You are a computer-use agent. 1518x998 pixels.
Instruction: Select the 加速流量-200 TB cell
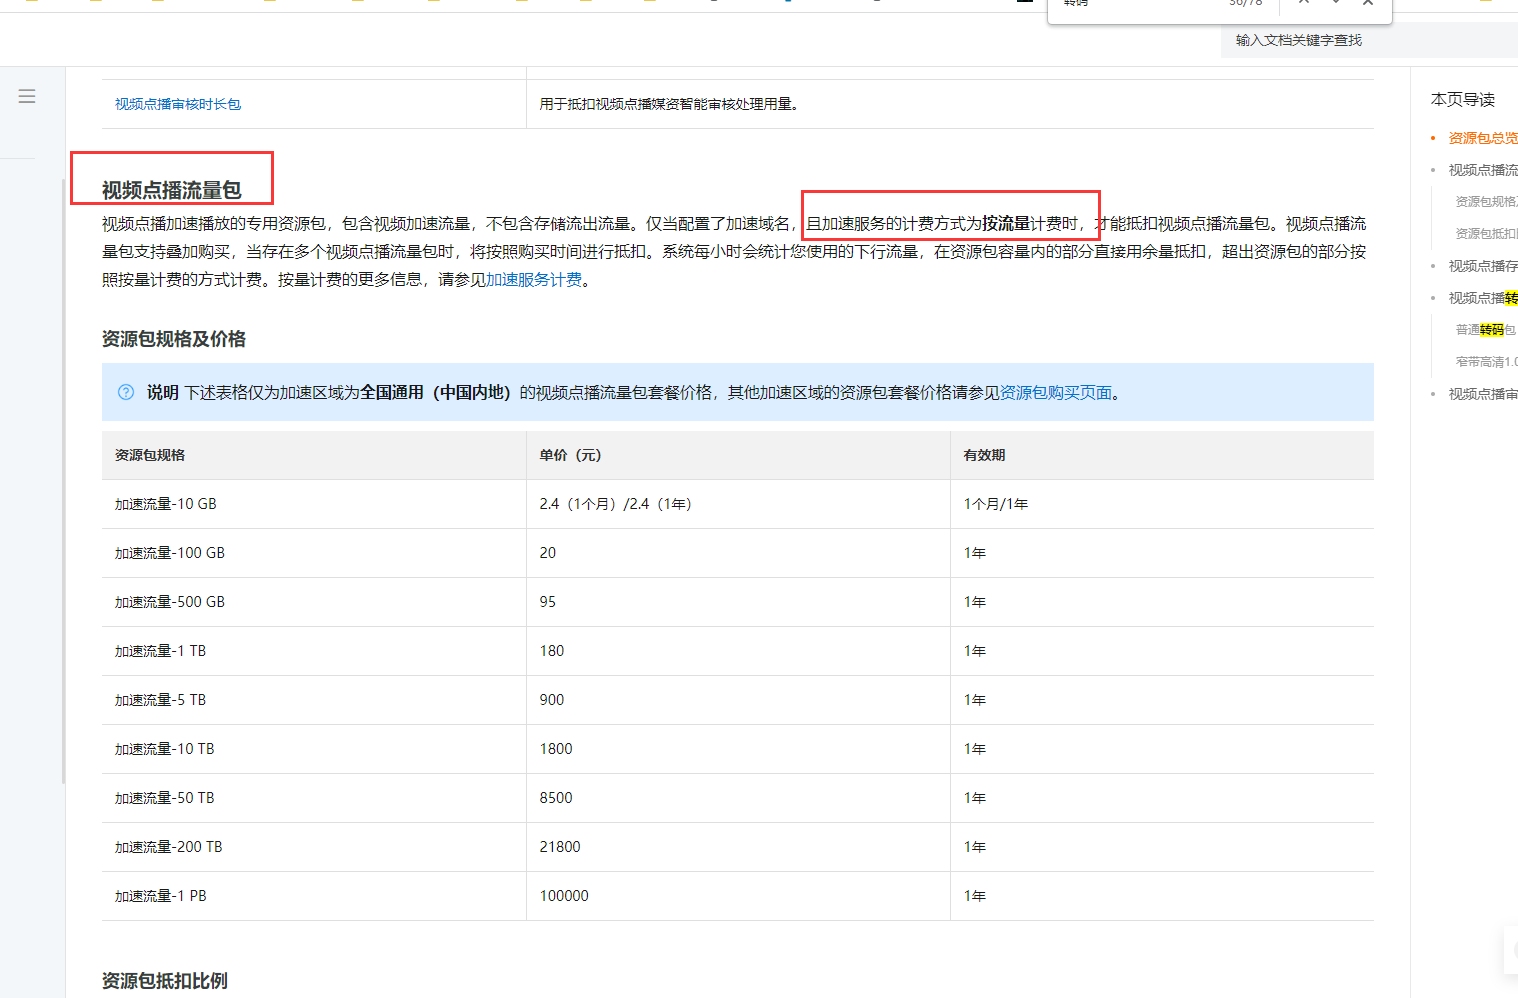coord(314,847)
